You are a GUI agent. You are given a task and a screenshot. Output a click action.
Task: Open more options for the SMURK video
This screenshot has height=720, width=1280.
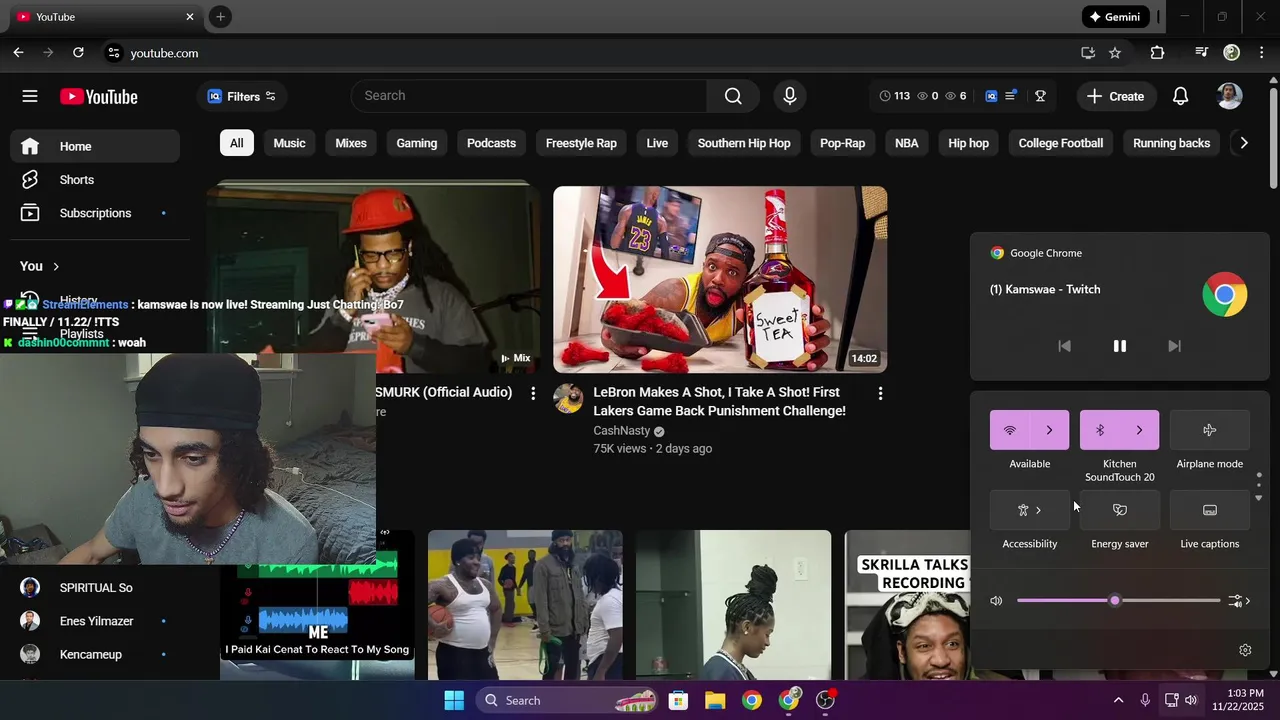pyautogui.click(x=532, y=394)
